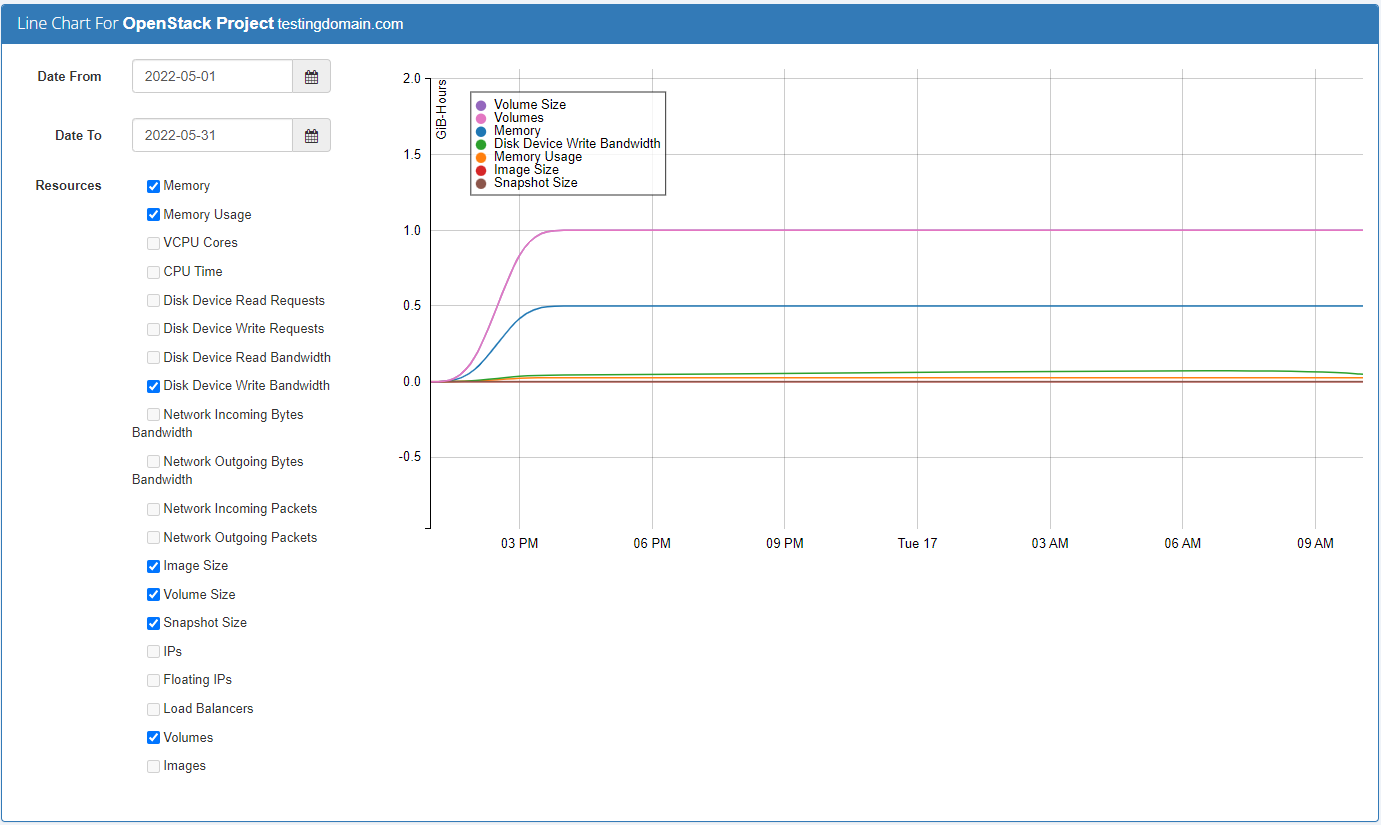Enable the CPU Time checkbox
Image resolution: width=1381 pixels, height=825 pixels.
pyautogui.click(x=153, y=272)
